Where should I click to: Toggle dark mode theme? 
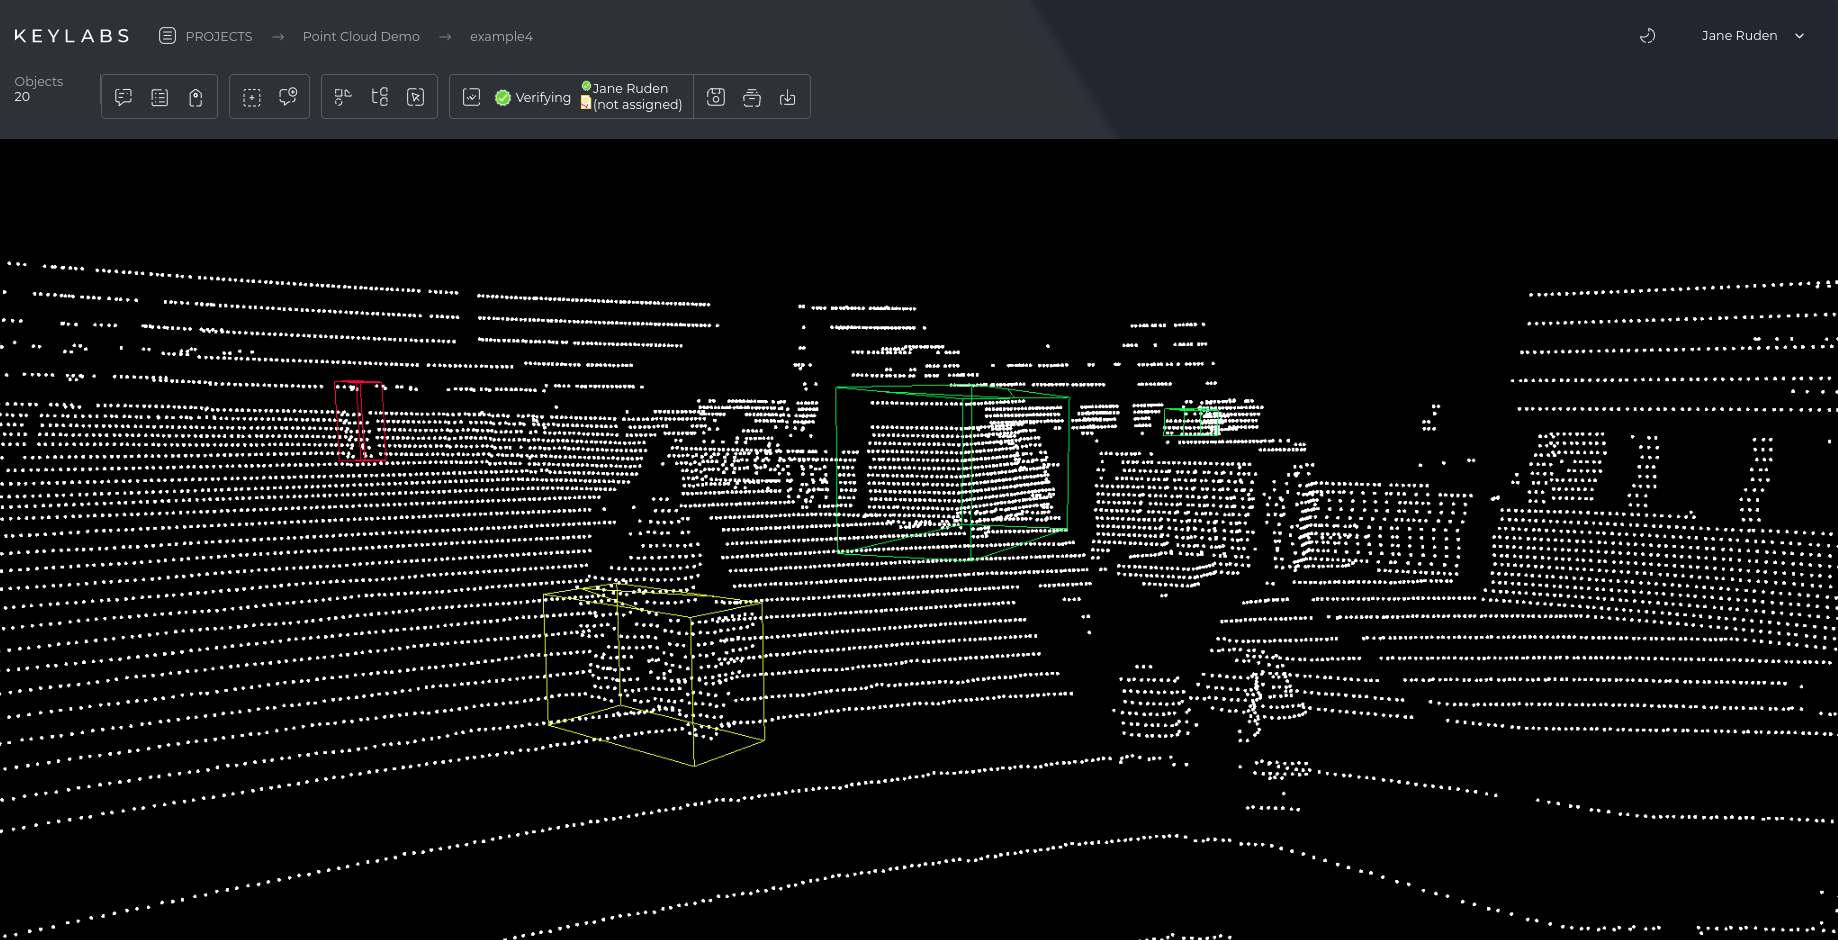coord(1646,35)
